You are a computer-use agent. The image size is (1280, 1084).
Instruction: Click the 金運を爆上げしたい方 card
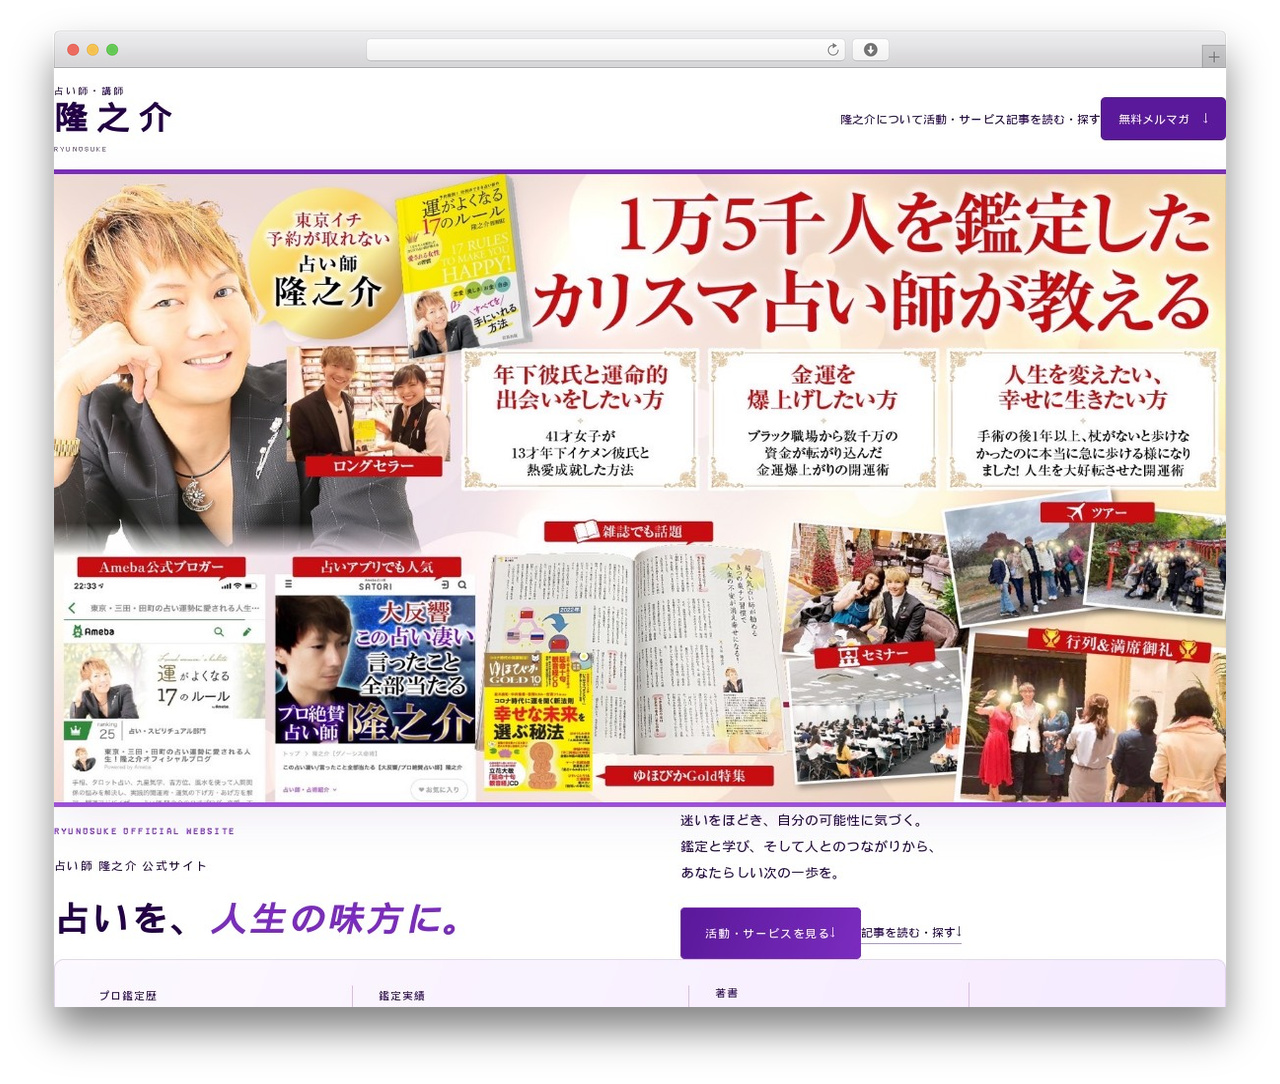point(823,419)
